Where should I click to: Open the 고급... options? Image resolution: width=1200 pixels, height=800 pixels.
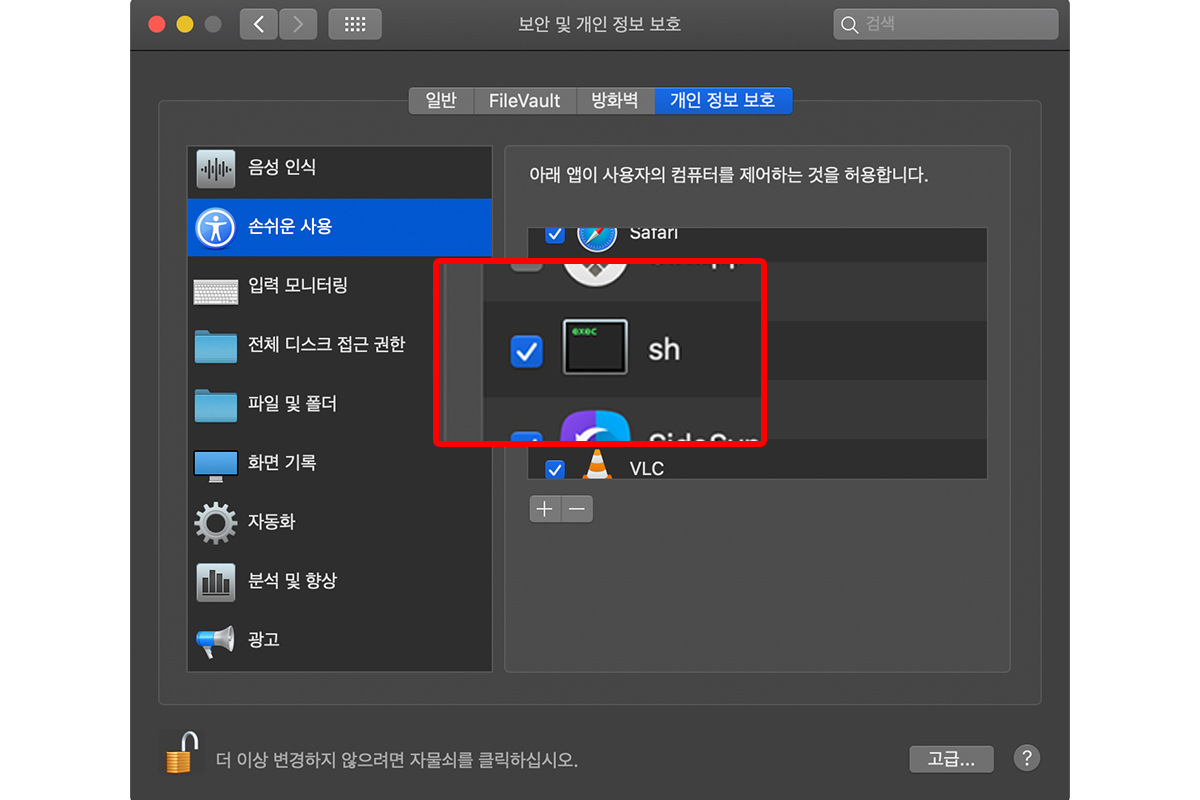click(951, 759)
